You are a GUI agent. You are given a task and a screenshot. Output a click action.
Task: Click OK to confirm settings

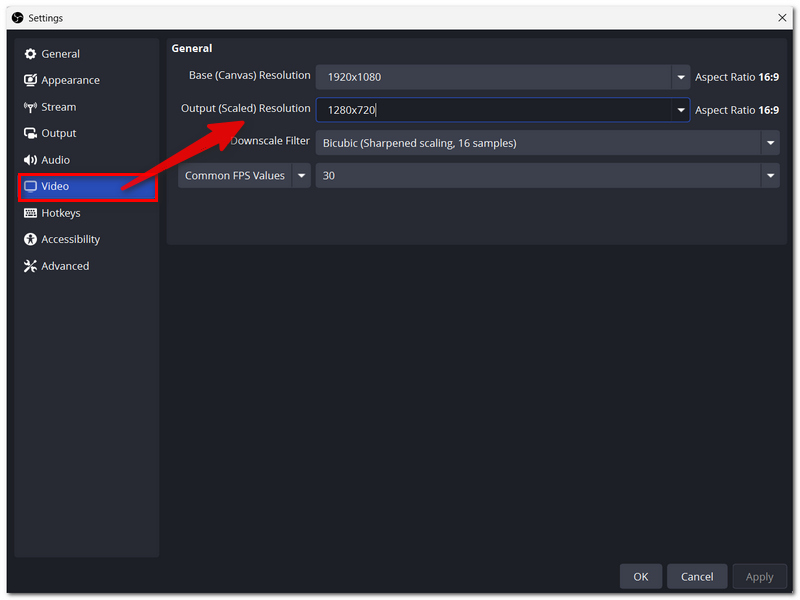[641, 577]
